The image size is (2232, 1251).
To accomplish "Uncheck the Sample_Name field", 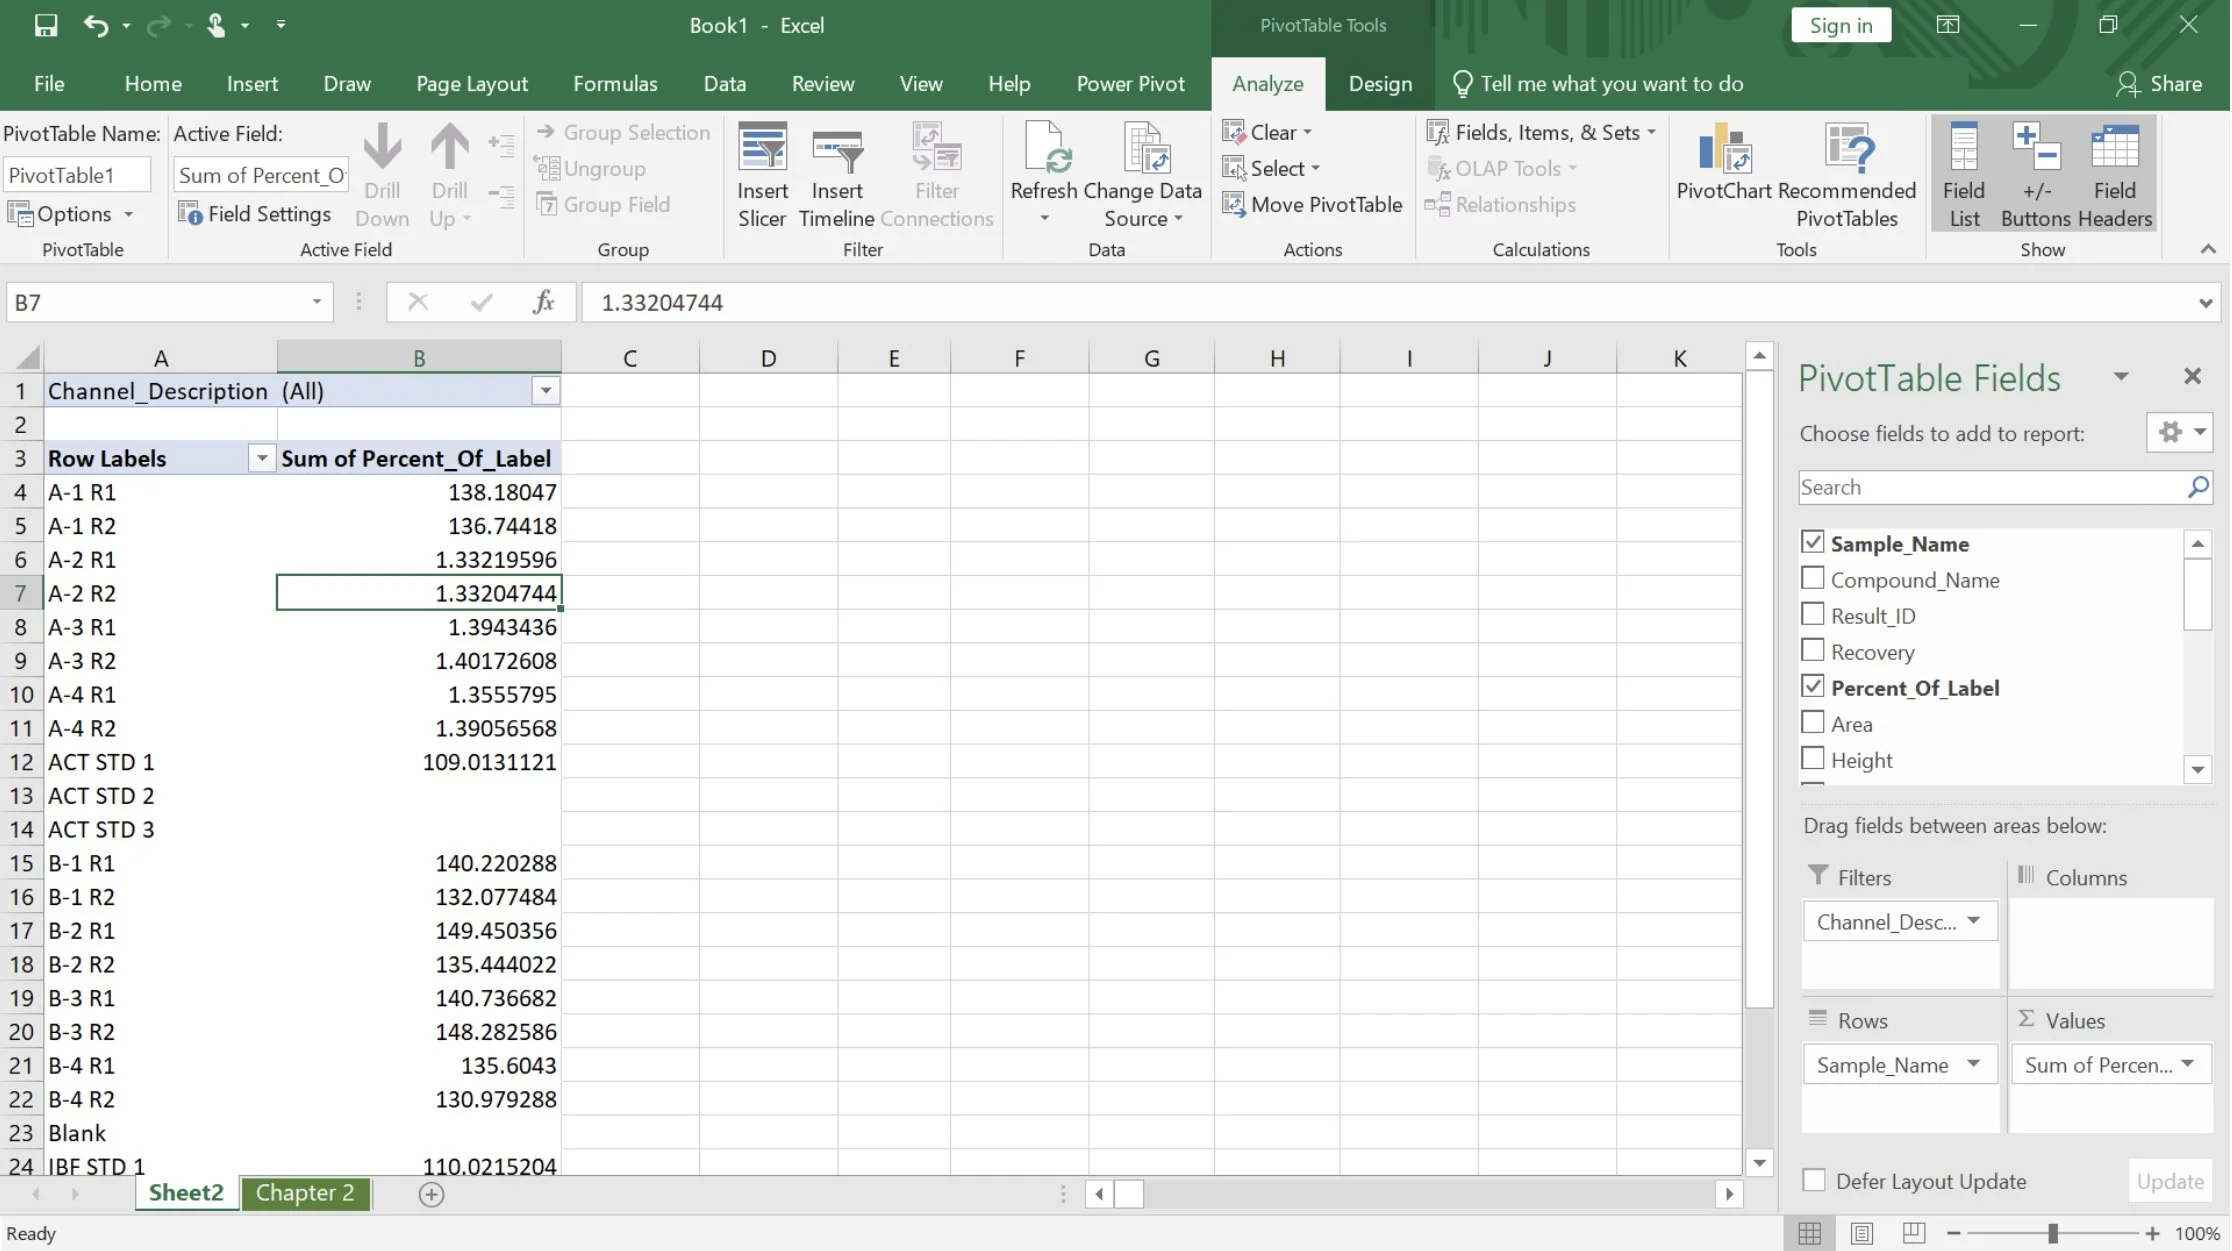I will pyautogui.click(x=1813, y=541).
